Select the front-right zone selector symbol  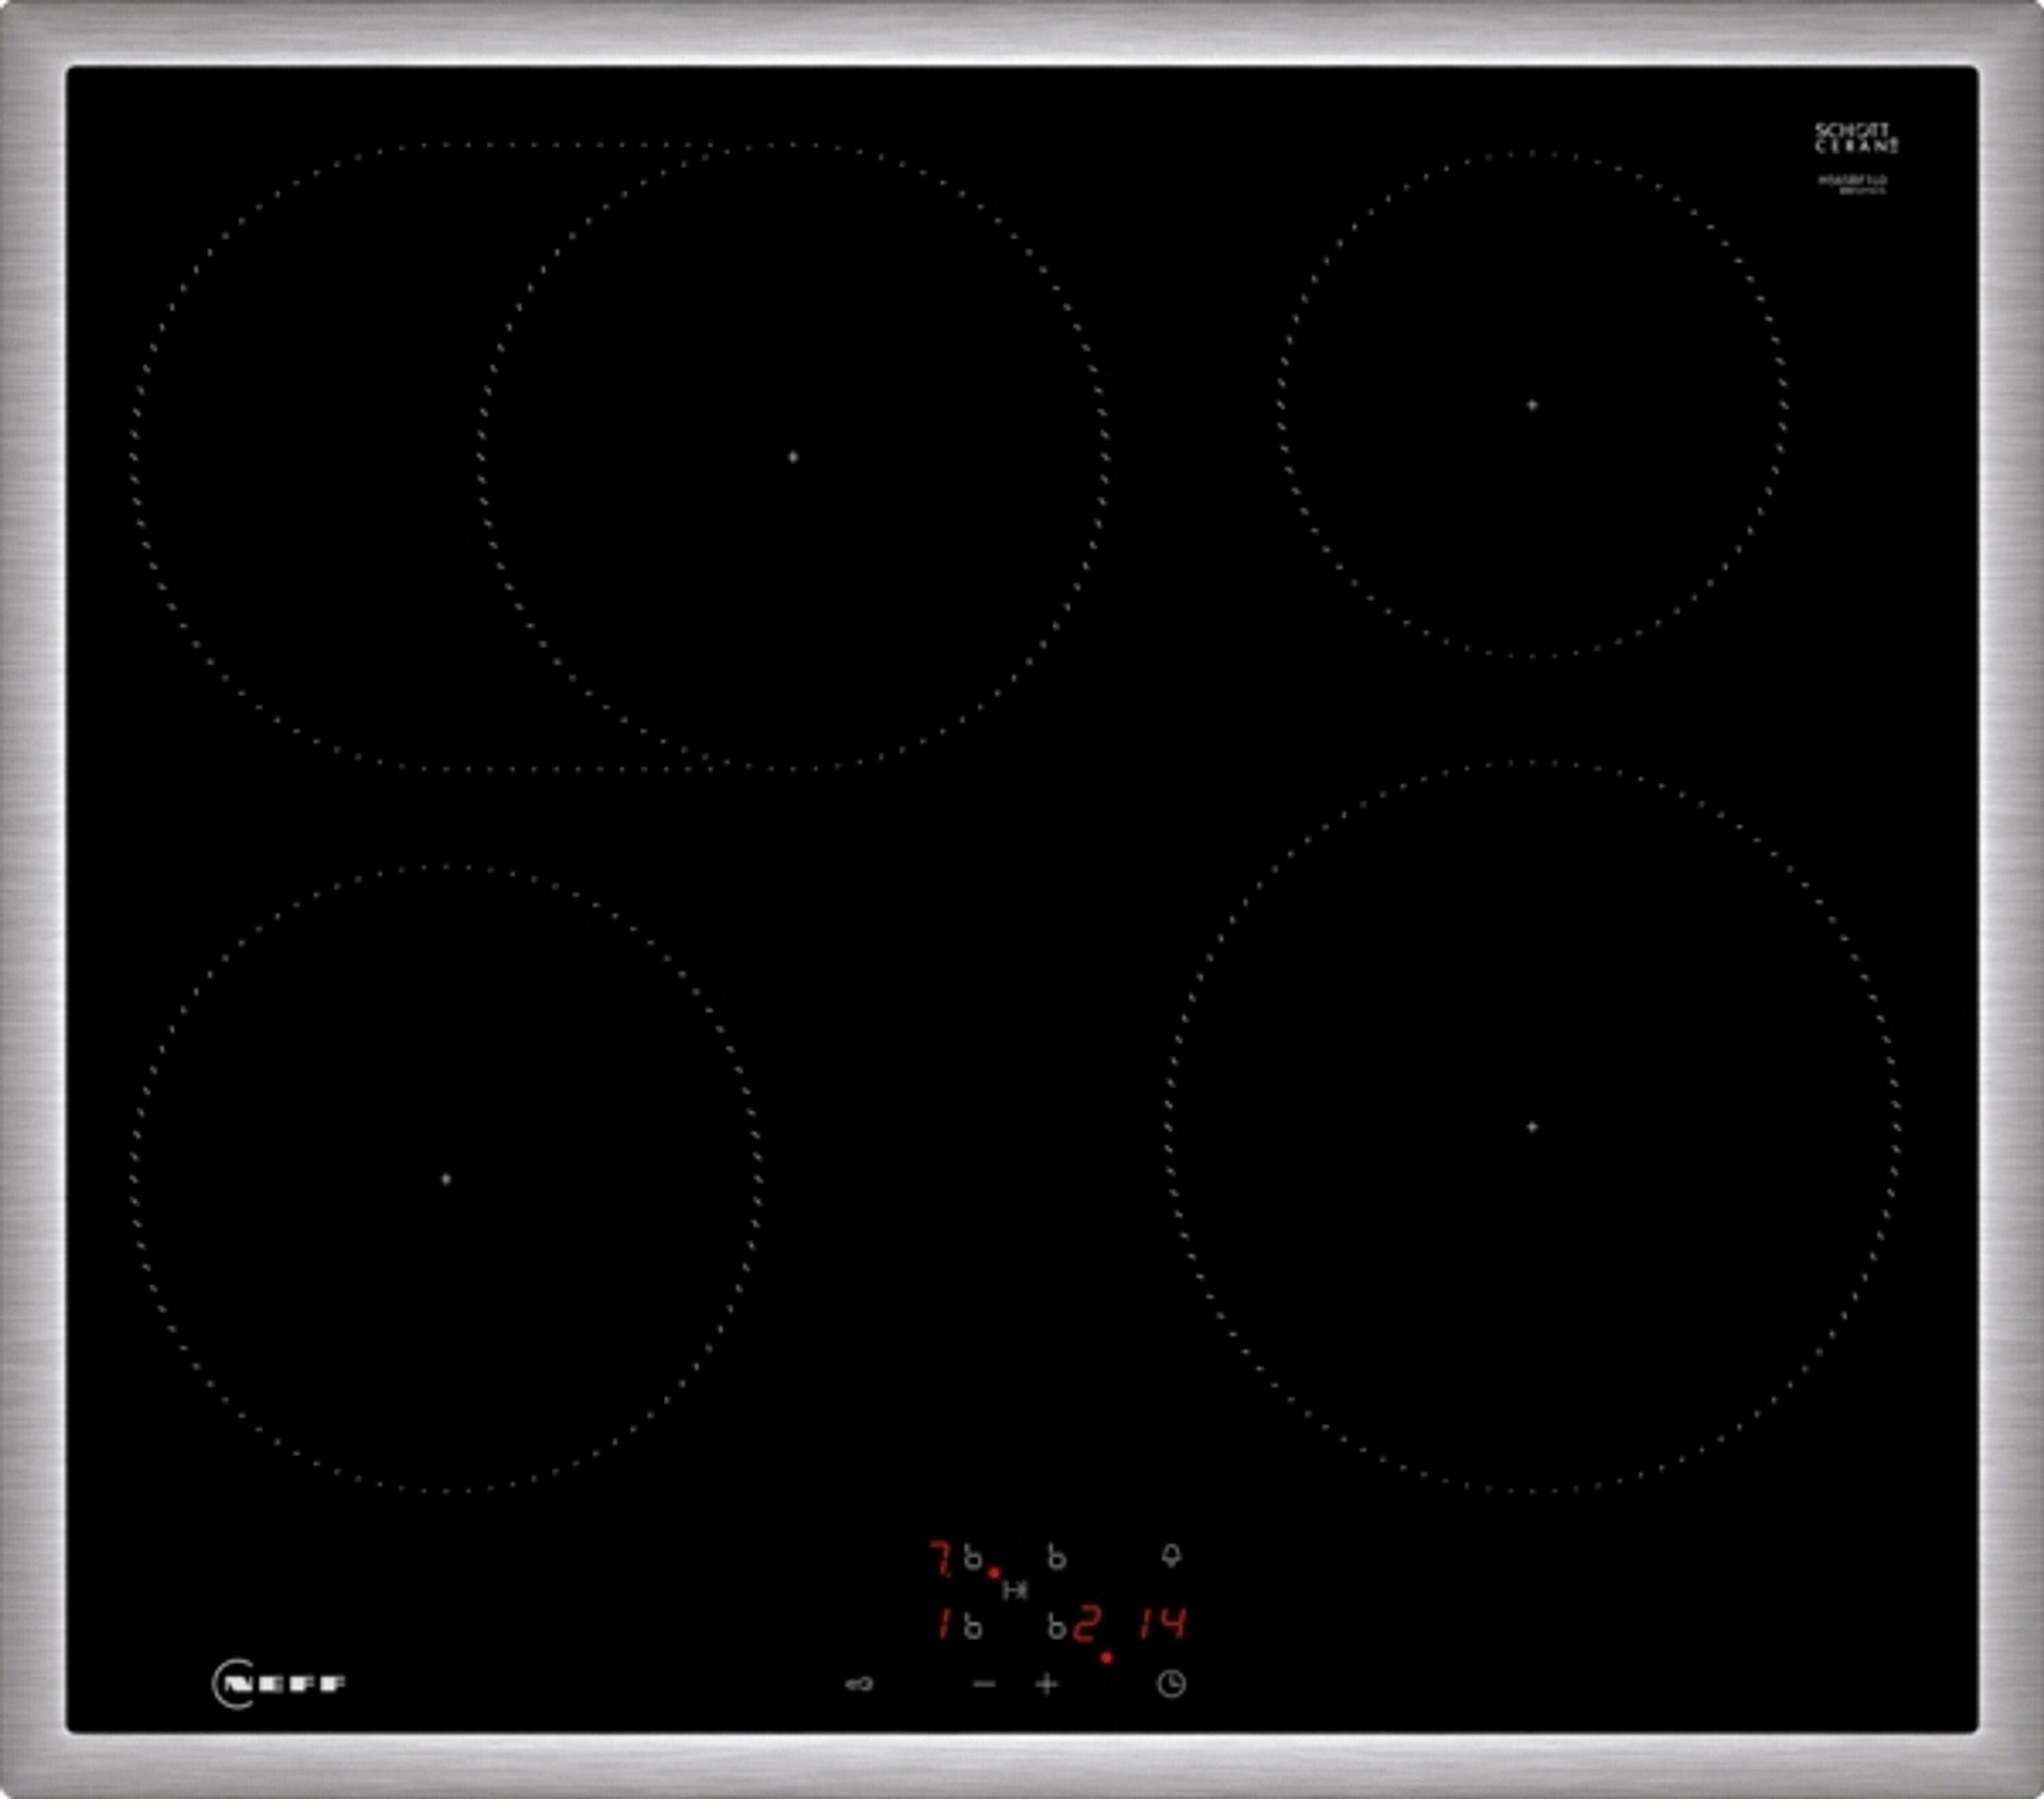tap(1057, 1627)
